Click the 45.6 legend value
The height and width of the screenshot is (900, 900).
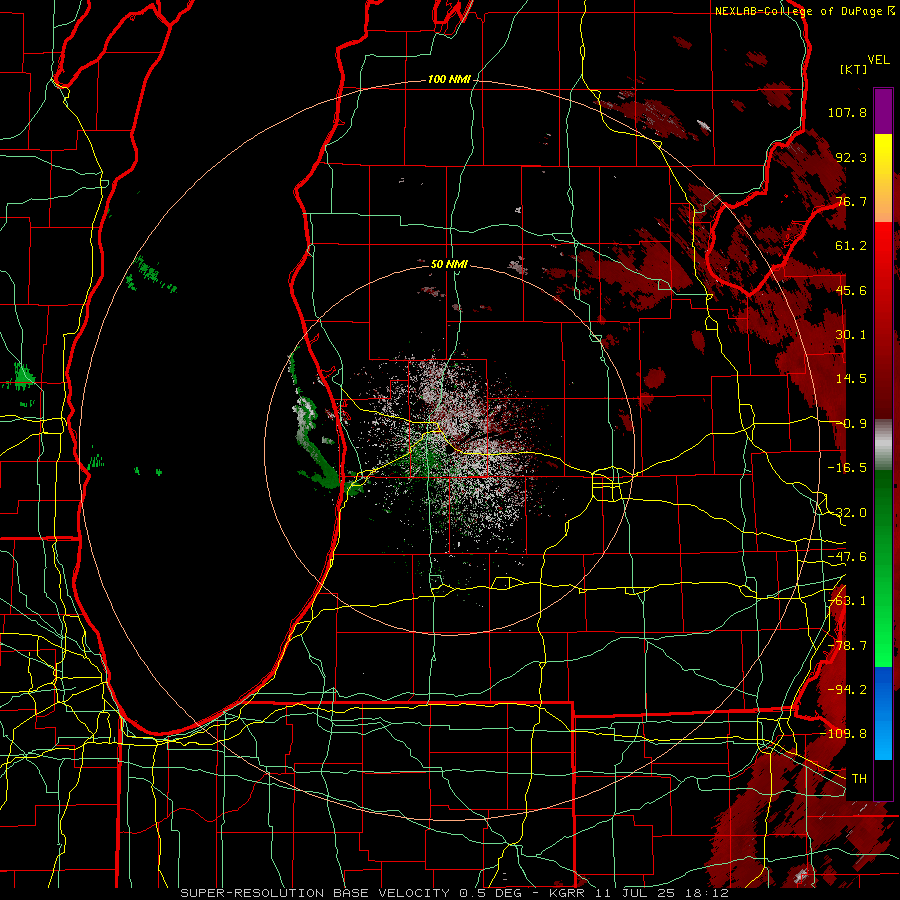pos(851,290)
